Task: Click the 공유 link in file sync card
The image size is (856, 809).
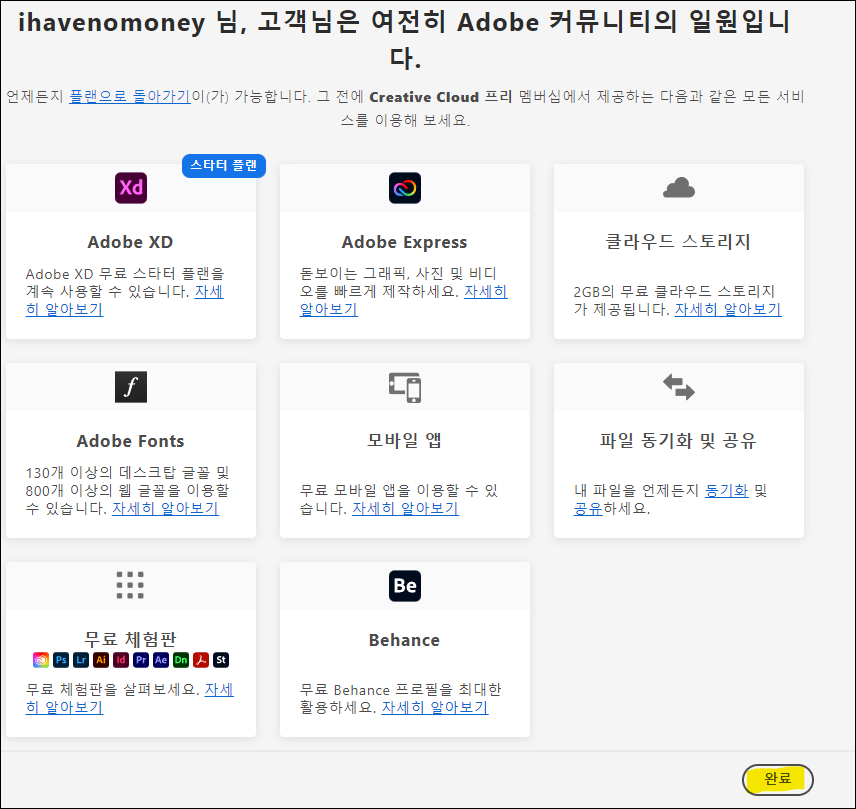Action: pyautogui.click(x=587, y=508)
